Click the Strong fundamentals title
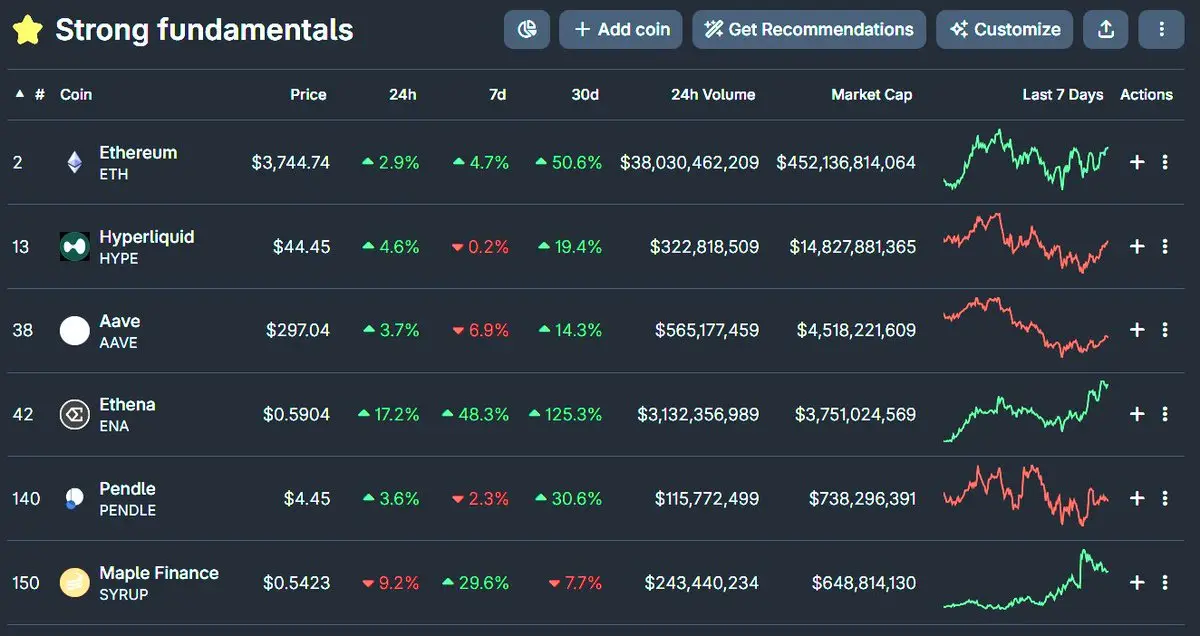The image size is (1200, 636). click(204, 30)
